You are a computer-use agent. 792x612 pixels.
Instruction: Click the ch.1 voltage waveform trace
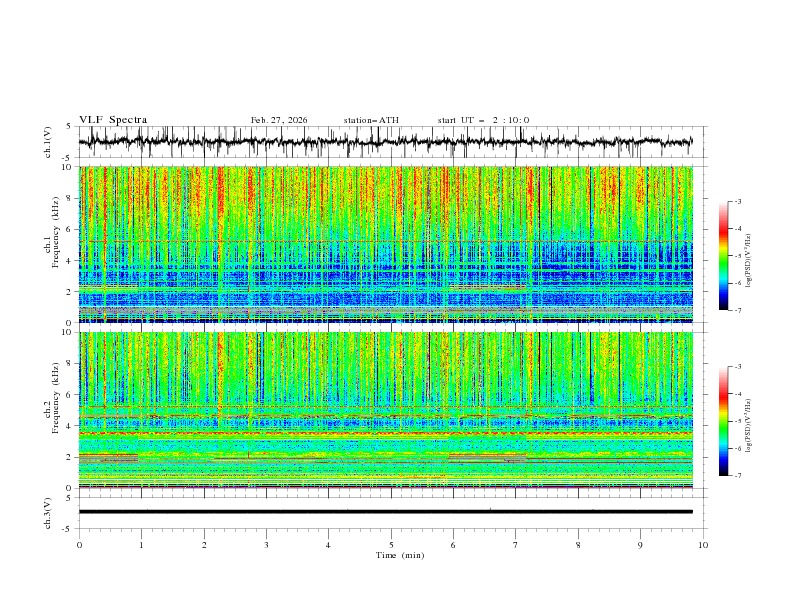[x=385, y=142]
